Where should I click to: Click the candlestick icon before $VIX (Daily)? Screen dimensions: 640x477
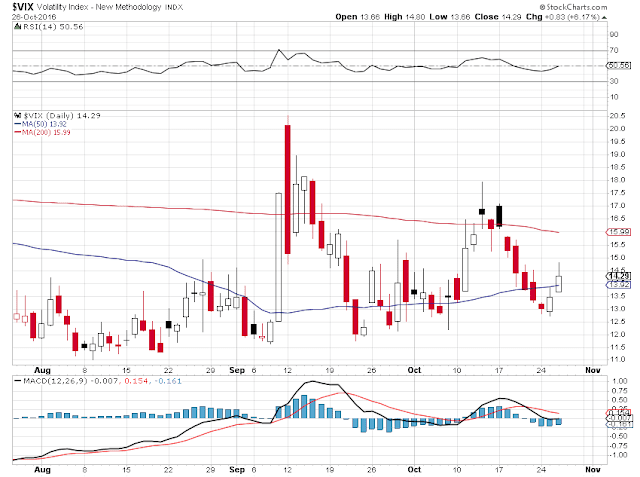pos(17,115)
